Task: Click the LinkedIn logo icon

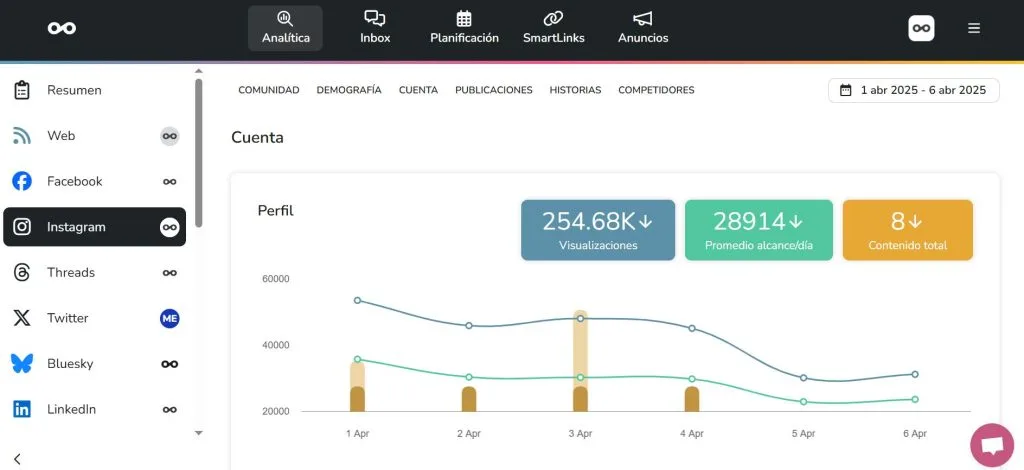Action: (x=22, y=409)
